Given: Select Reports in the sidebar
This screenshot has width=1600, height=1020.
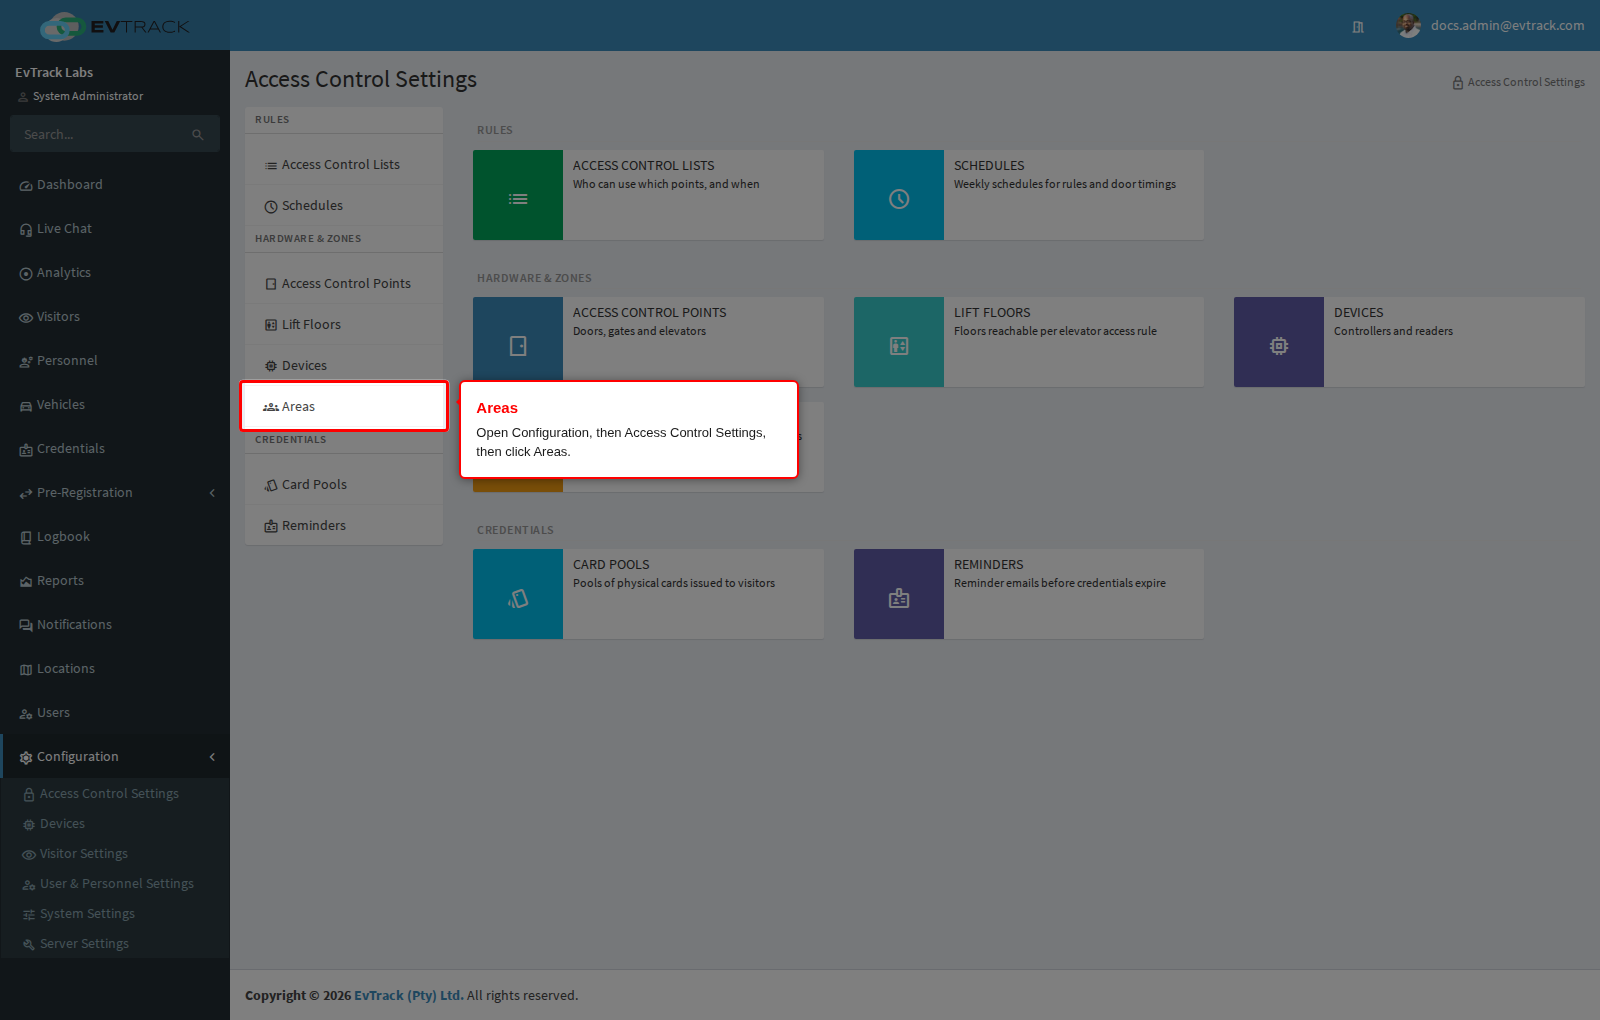Looking at the screenshot, I should click(x=115, y=581).
